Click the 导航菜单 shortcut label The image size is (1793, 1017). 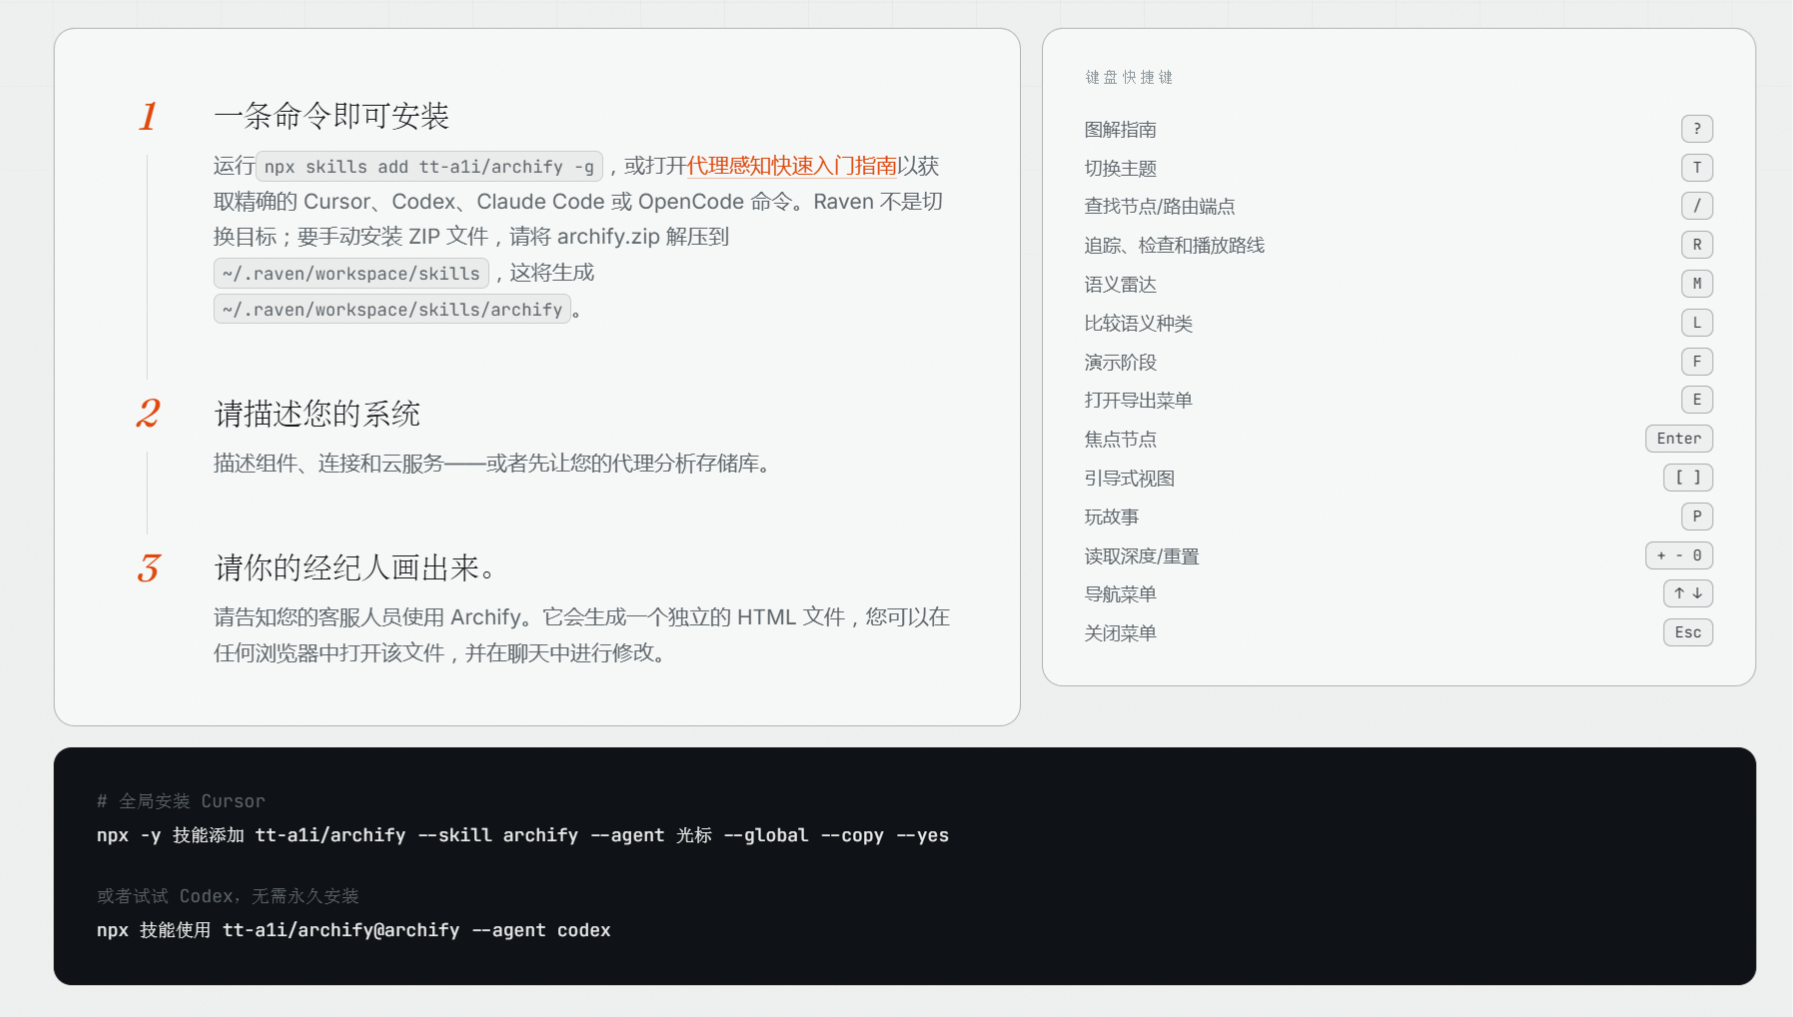tap(1121, 594)
